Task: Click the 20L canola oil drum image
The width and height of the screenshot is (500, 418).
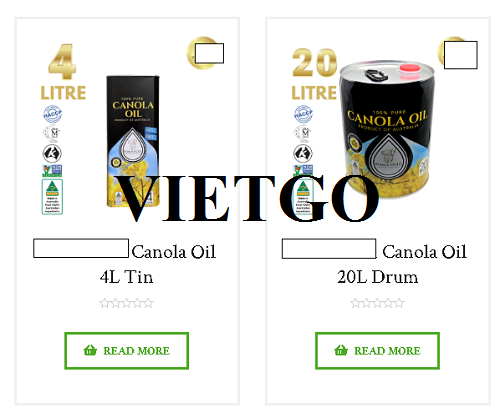Action: click(387, 129)
